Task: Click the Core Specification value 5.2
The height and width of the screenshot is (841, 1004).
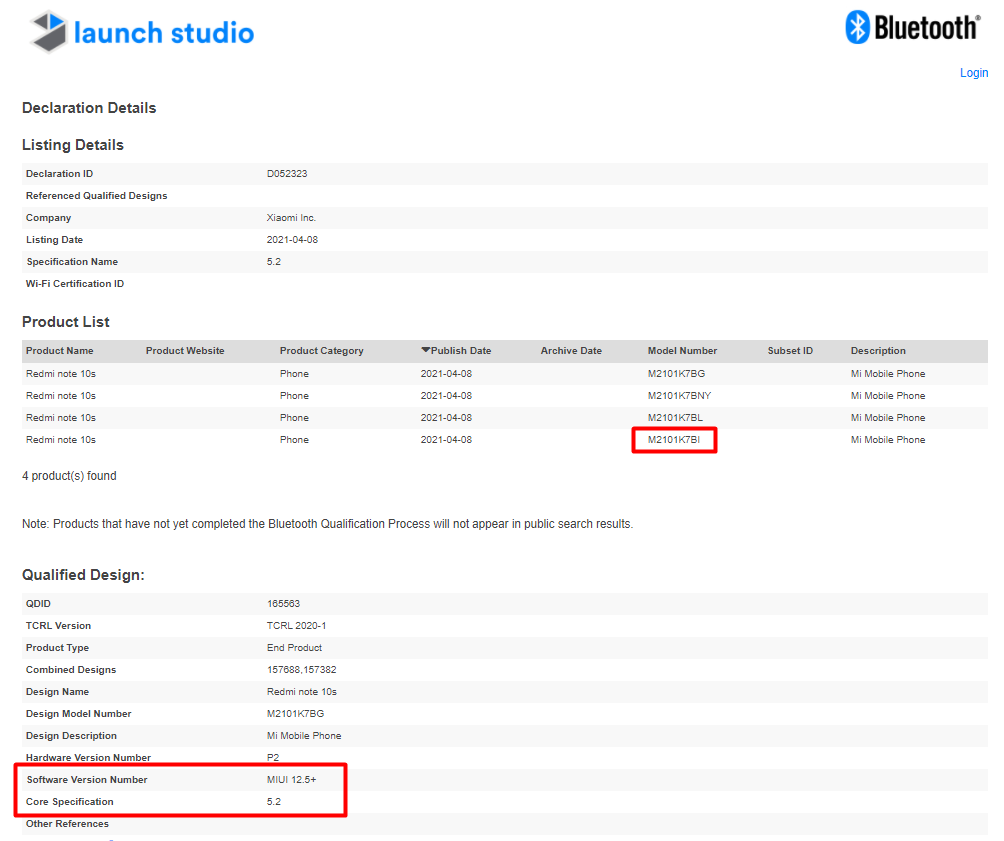Action: (x=269, y=801)
